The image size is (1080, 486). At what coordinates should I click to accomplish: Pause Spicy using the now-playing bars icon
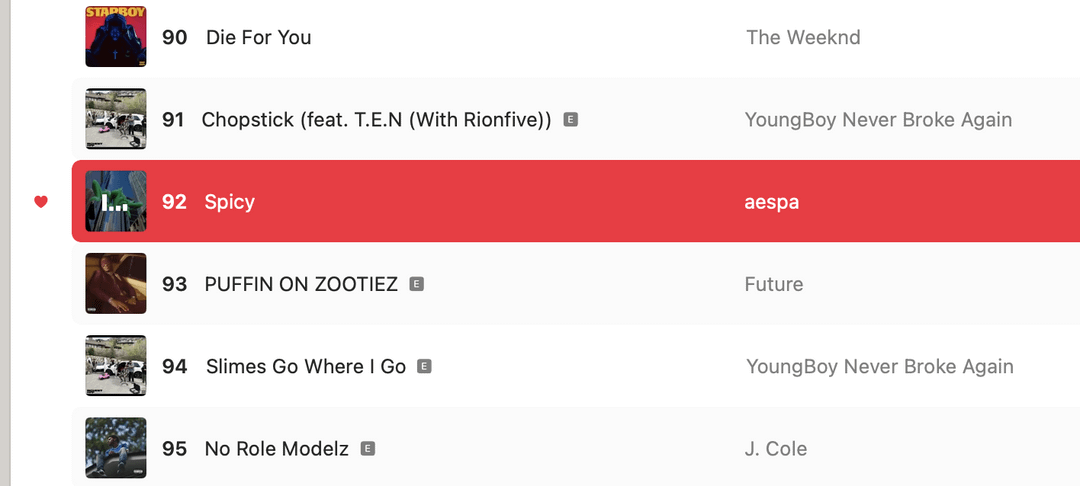pos(116,202)
